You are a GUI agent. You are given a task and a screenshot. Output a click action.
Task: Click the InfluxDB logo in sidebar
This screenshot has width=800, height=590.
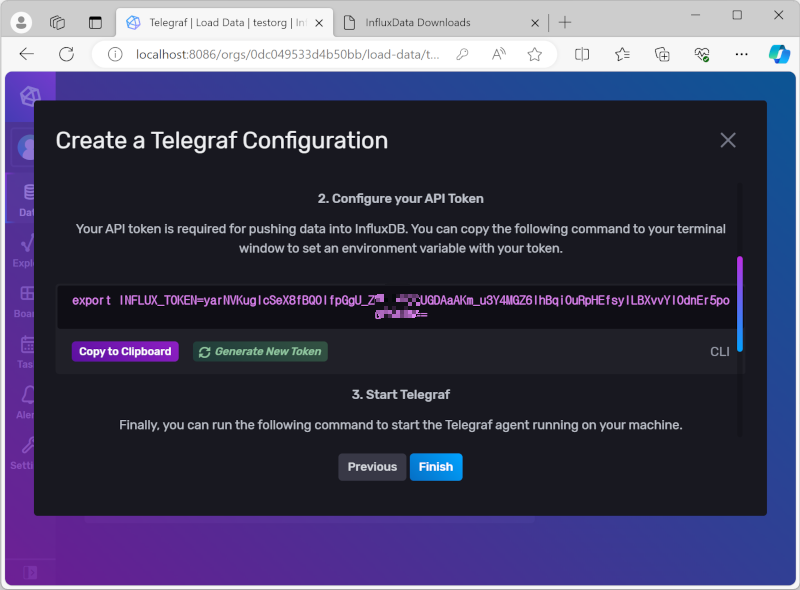point(30,96)
